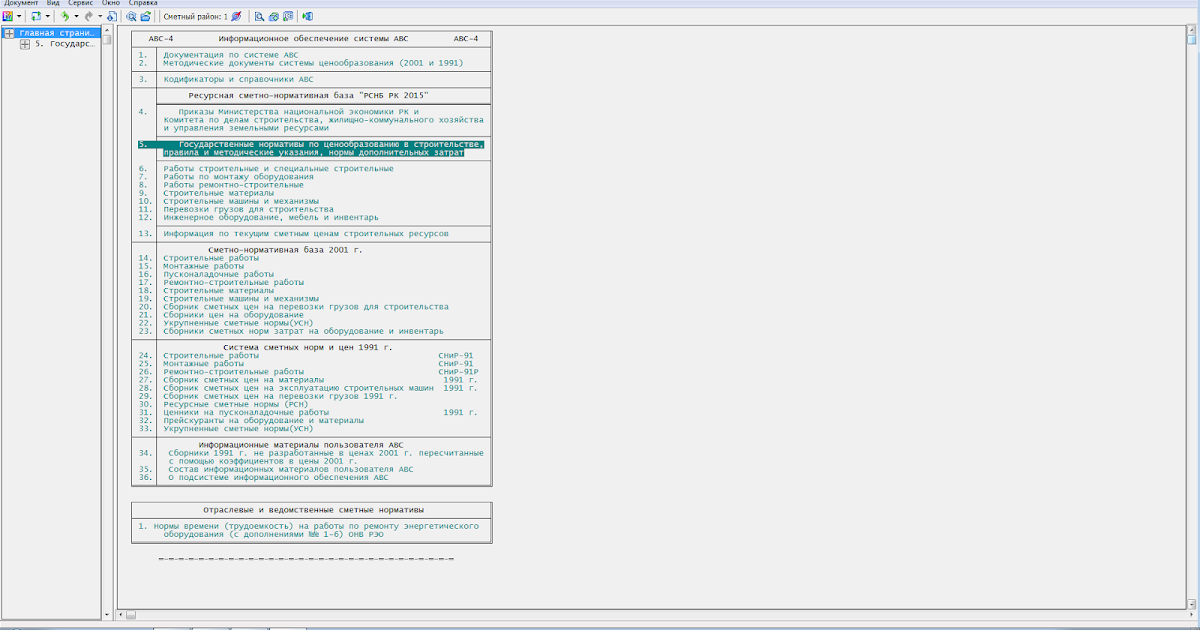Open item 8 Работы ремонтно-строительные
1200x630 pixels.
tap(234, 184)
